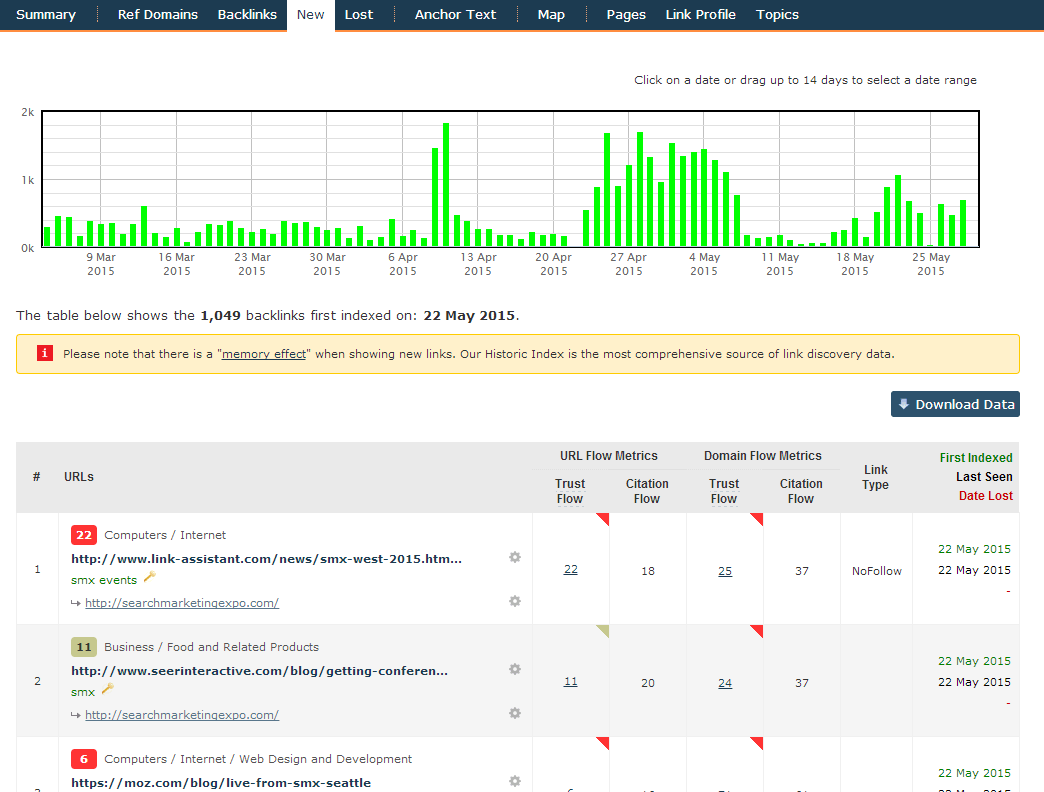Image resolution: width=1044 pixels, height=792 pixels.
Task: Open the link-assistant.com smx-west-2015 URL
Action: tap(266, 559)
